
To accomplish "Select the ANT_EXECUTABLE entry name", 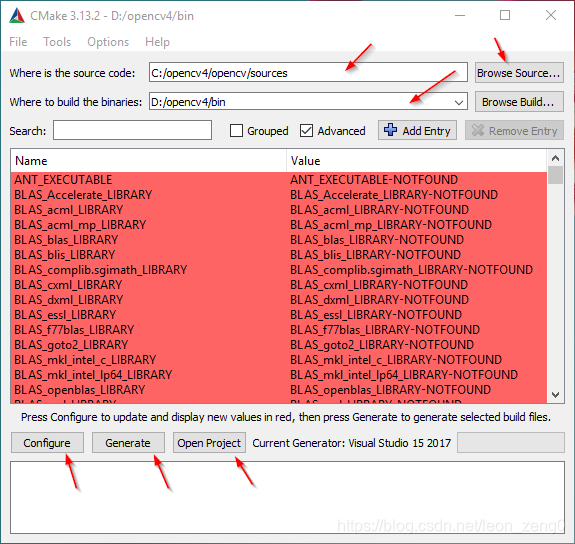I will tap(63, 180).
